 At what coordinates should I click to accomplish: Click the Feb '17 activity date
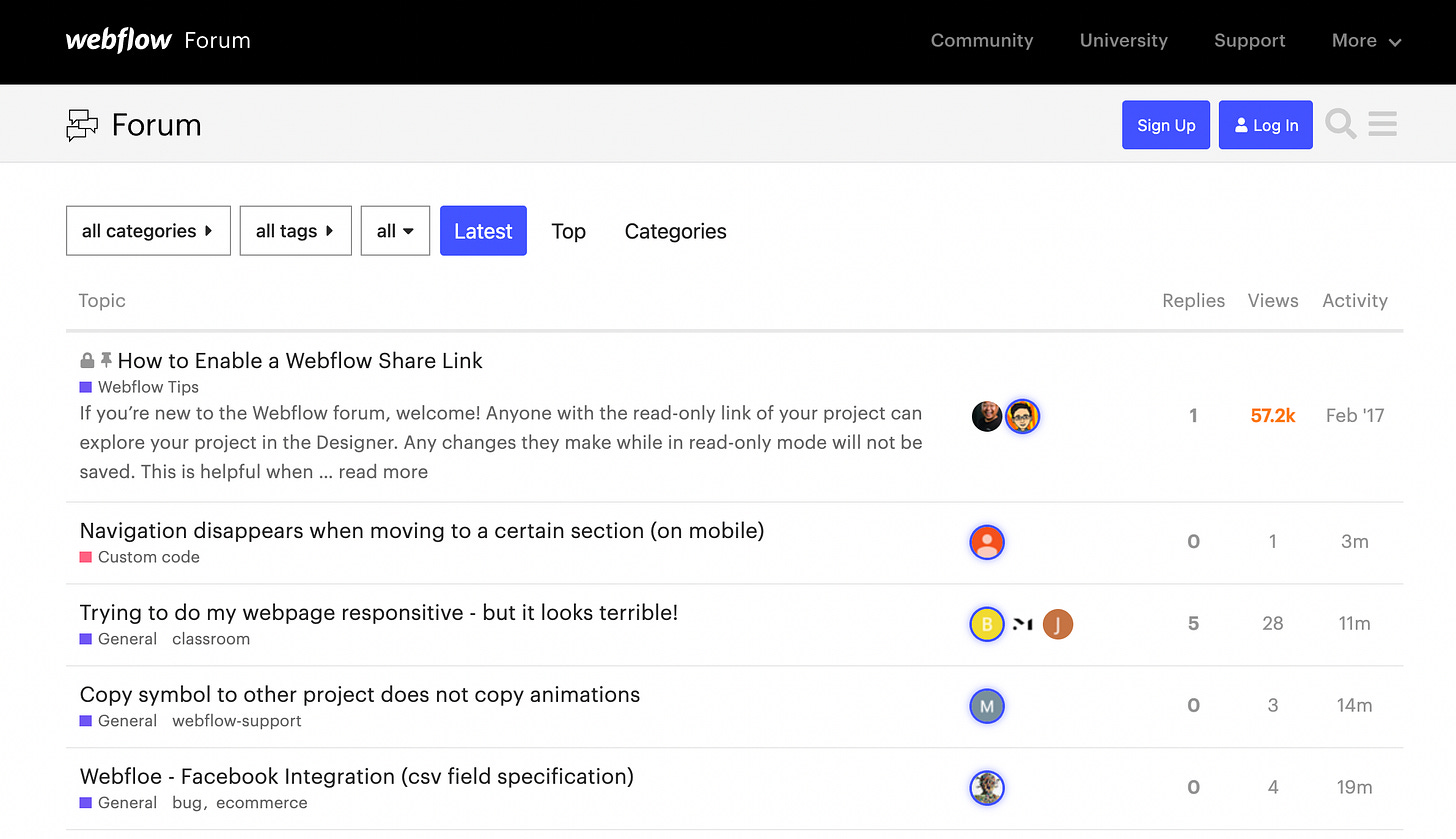tap(1355, 416)
